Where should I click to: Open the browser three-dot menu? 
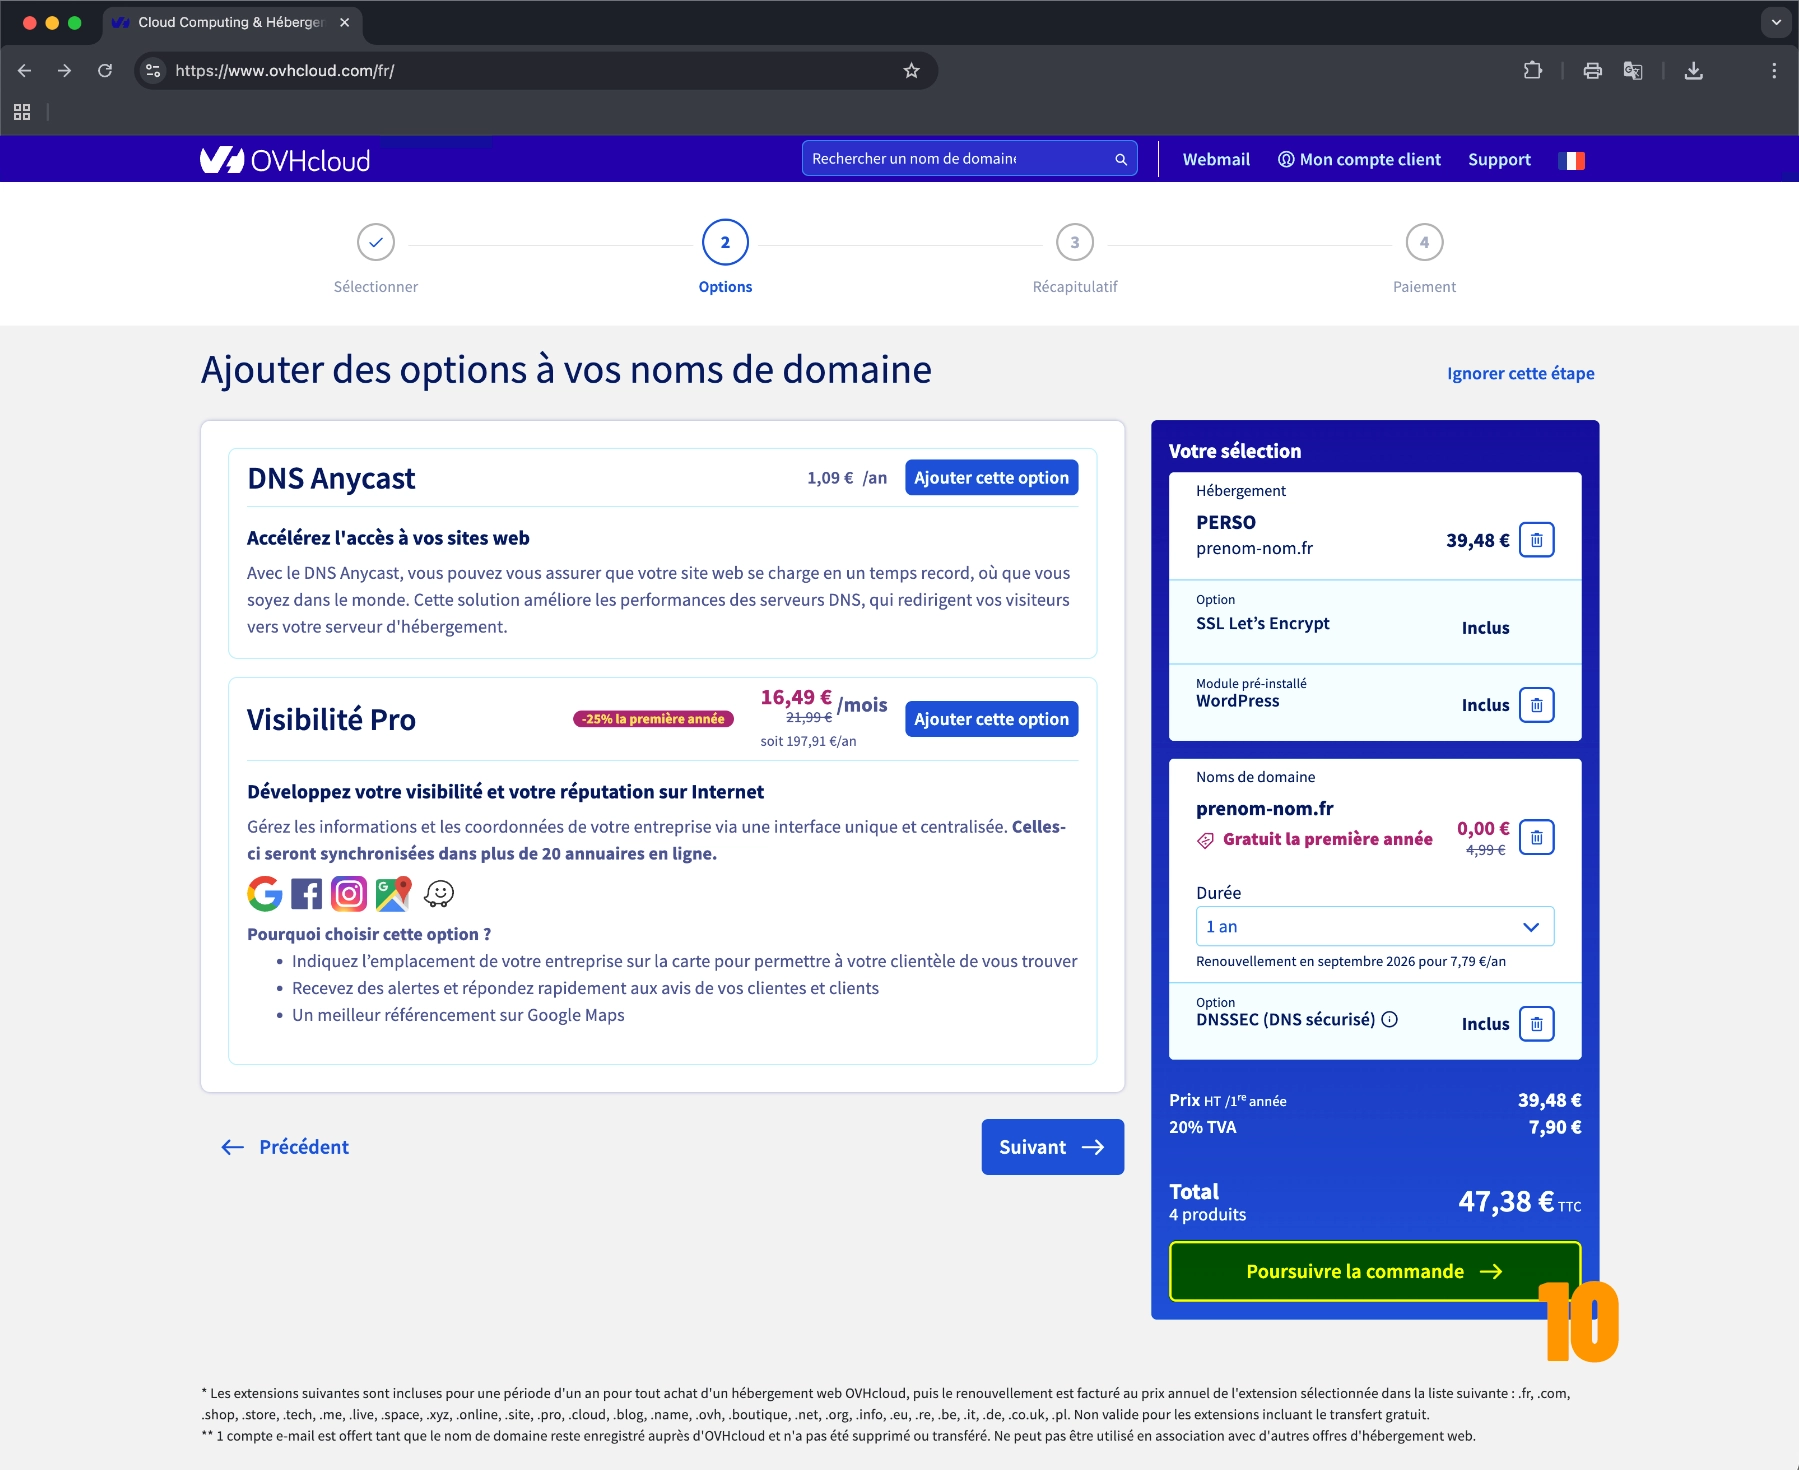[x=1774, y=71]
